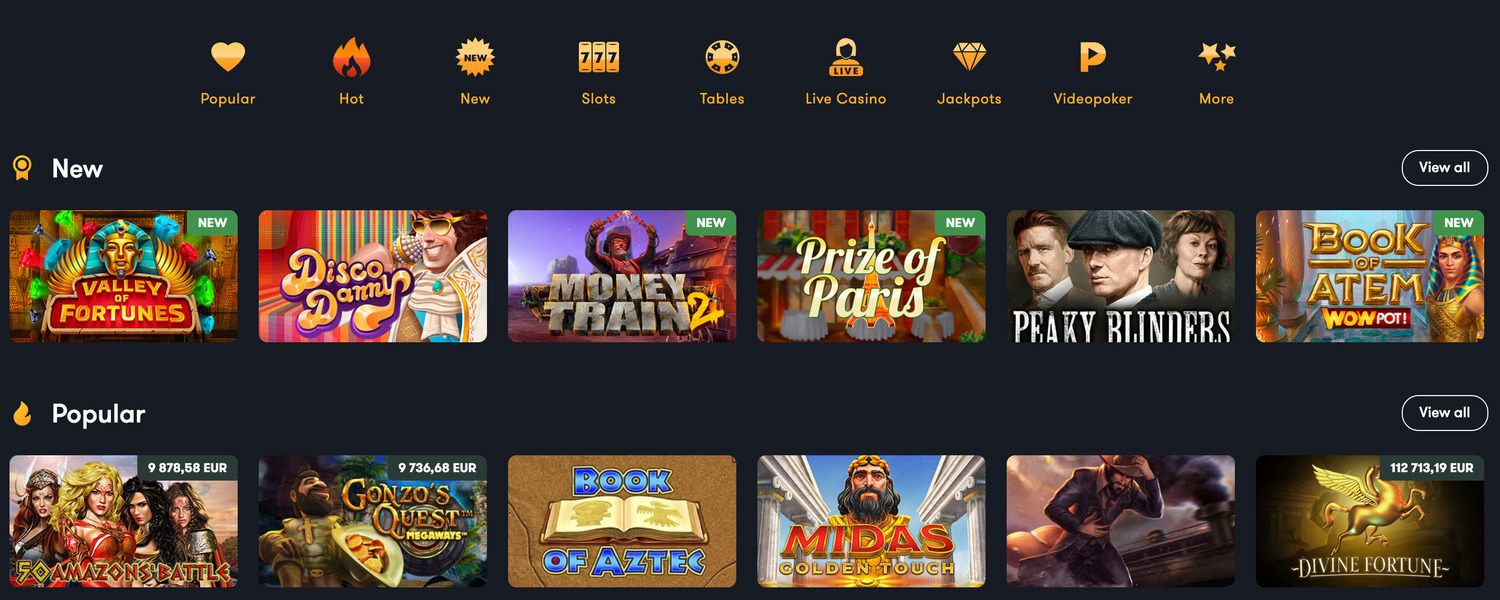View all games in New section
1500x600 pixels.
[x=1444, y=168]
